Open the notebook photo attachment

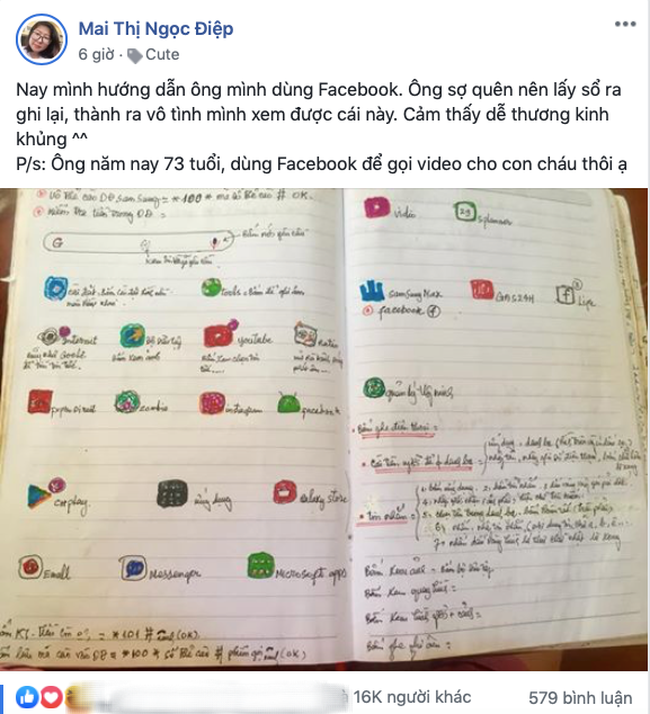324,429
